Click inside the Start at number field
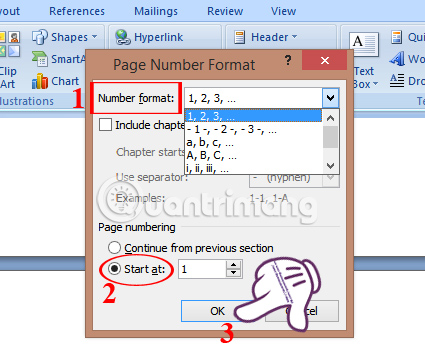 (202, 269)
